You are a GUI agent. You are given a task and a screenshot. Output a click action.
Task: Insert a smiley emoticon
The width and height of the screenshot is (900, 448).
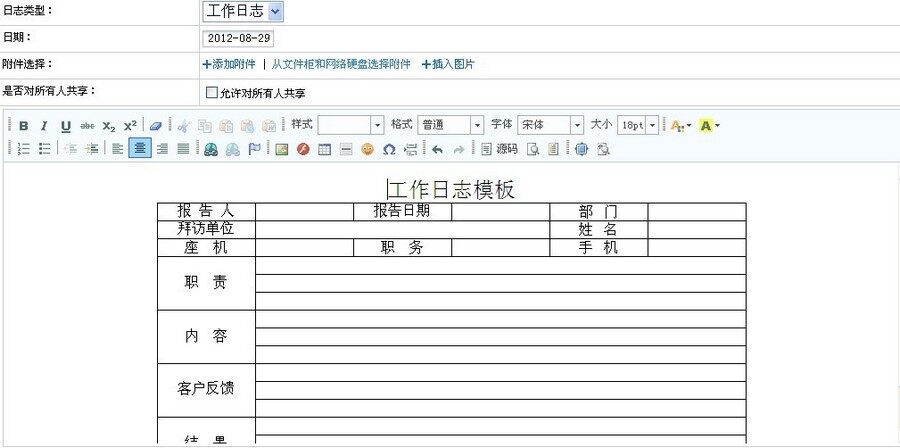tap(367, 149)
